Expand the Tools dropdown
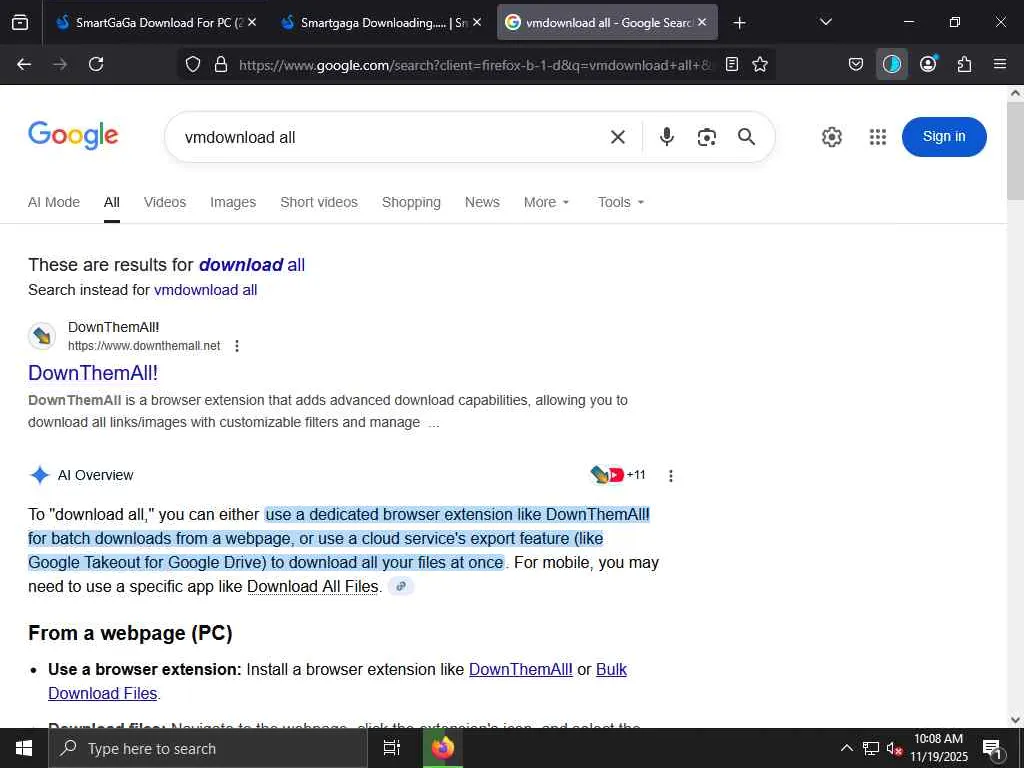1024x768 pixels. coord(621,202)
